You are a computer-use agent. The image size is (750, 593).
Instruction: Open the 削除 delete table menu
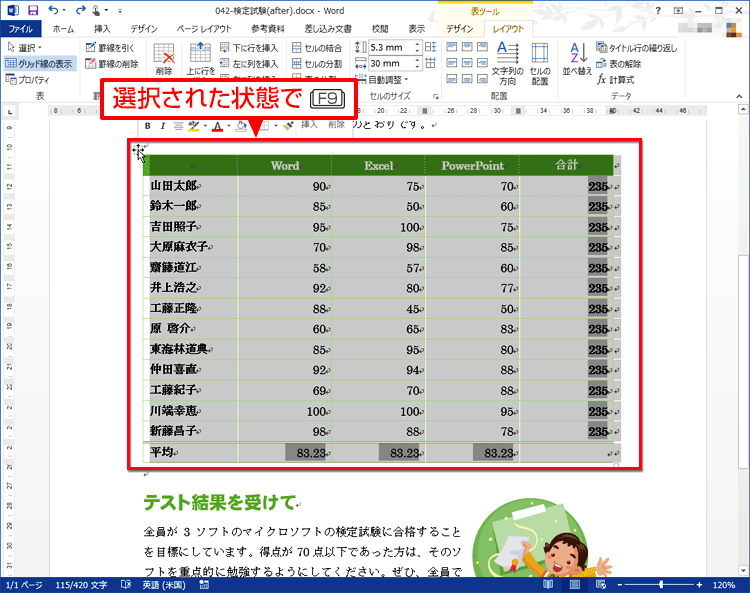(x=164, y=59)
